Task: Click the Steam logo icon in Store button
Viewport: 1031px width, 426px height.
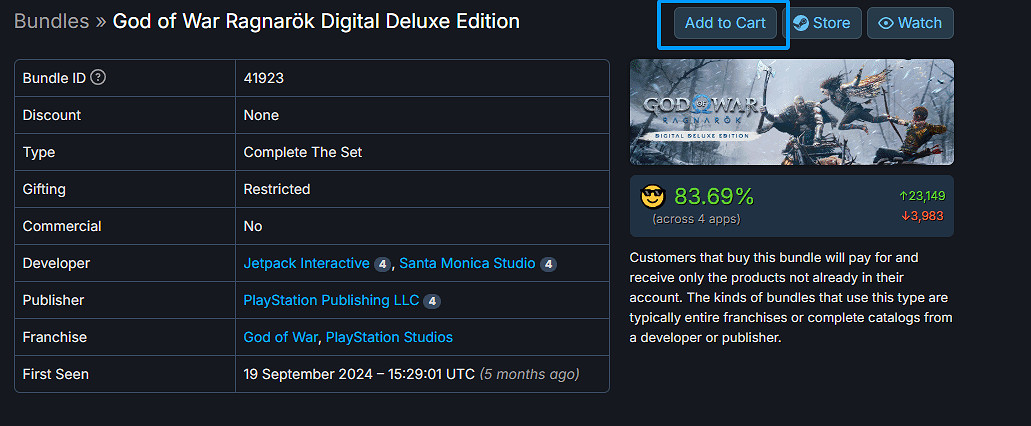Action: pos(802,23)
